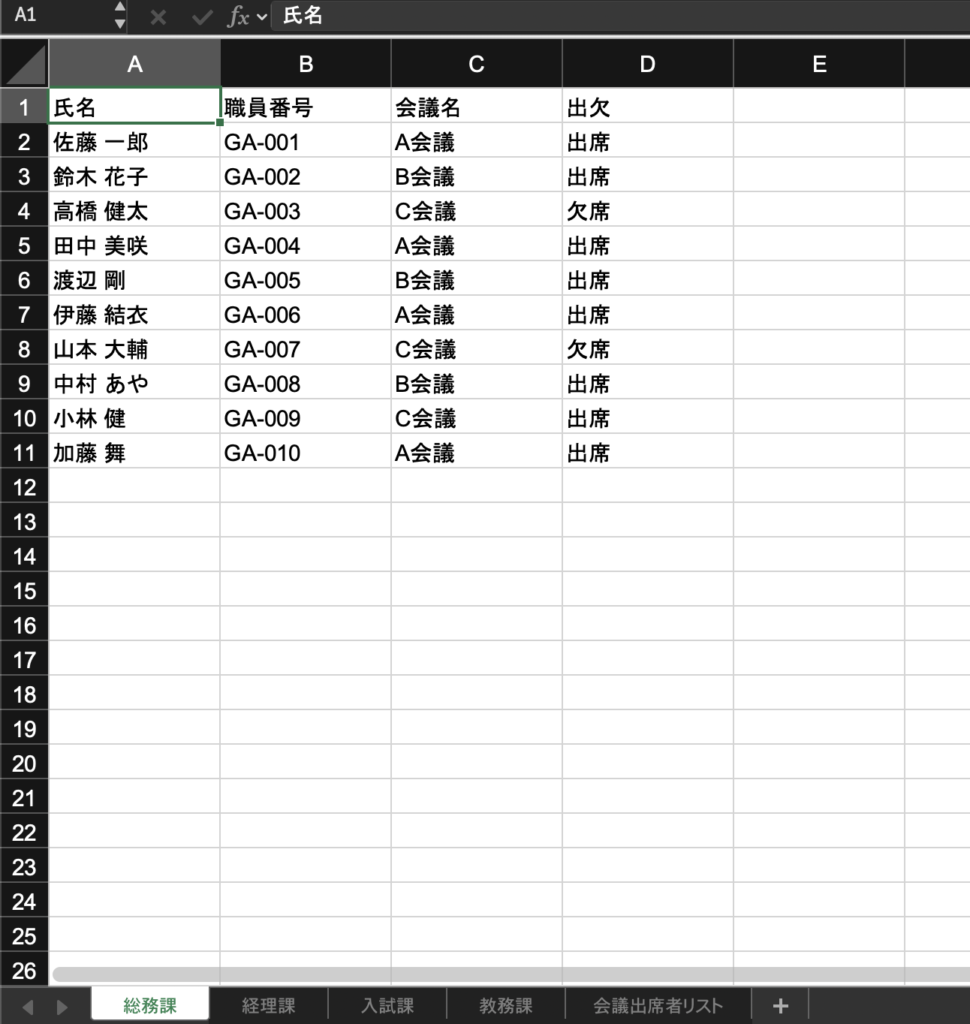
Task: Select cell containing 高橋 健太
Action: pyautogui.click(x=135, y=212)
